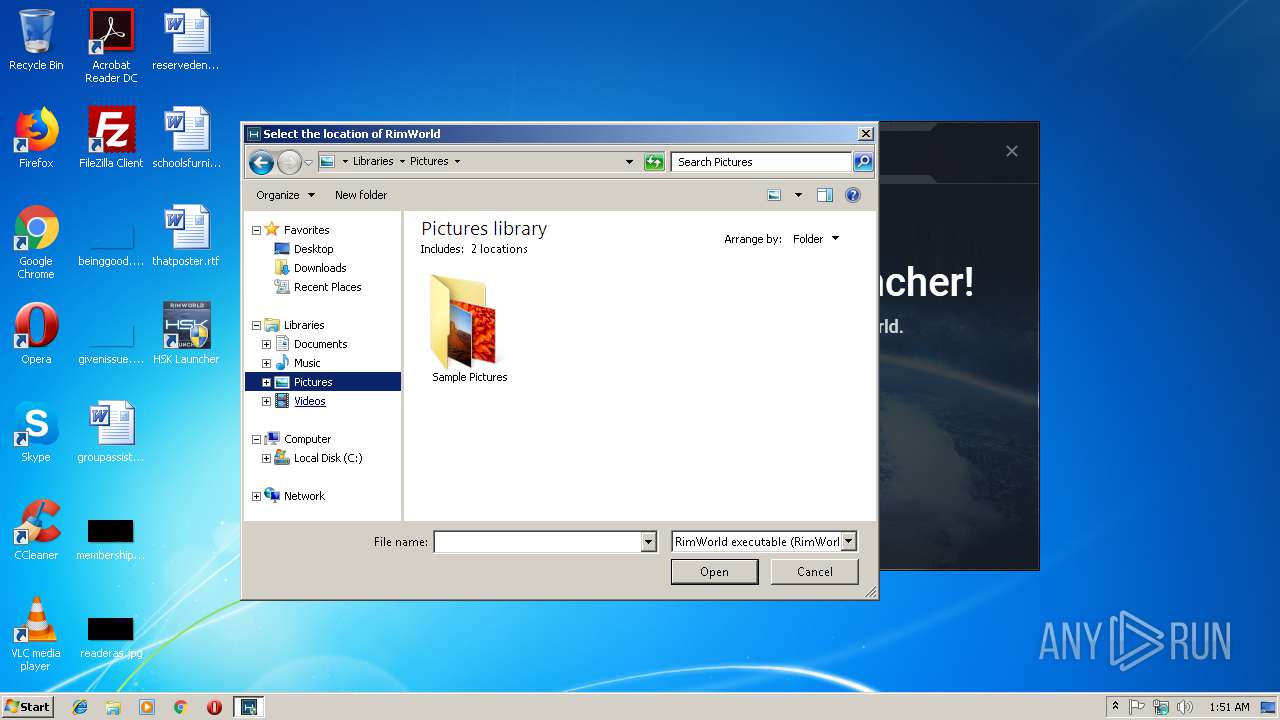Open the Acrobat Reader DC desktop icon
The height and width of the screenshot is (720, 1280).
111,46
